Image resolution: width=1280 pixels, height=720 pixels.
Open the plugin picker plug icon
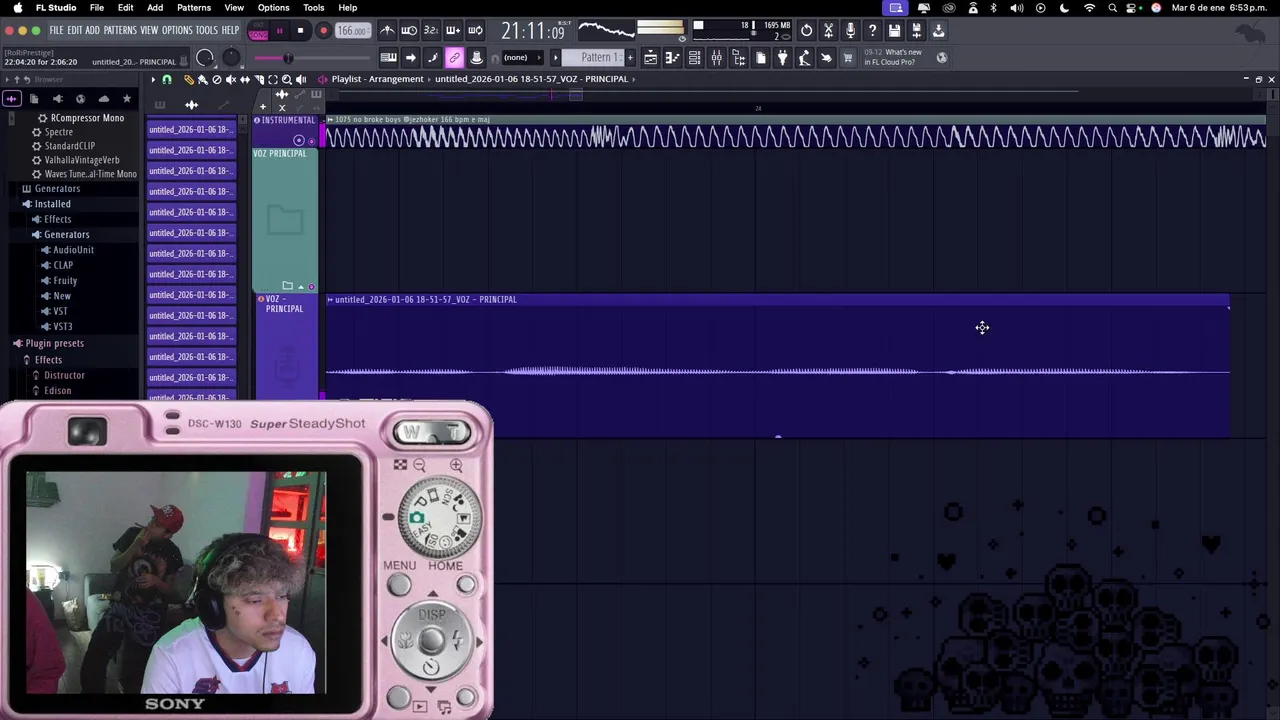[x=782, y=57]
